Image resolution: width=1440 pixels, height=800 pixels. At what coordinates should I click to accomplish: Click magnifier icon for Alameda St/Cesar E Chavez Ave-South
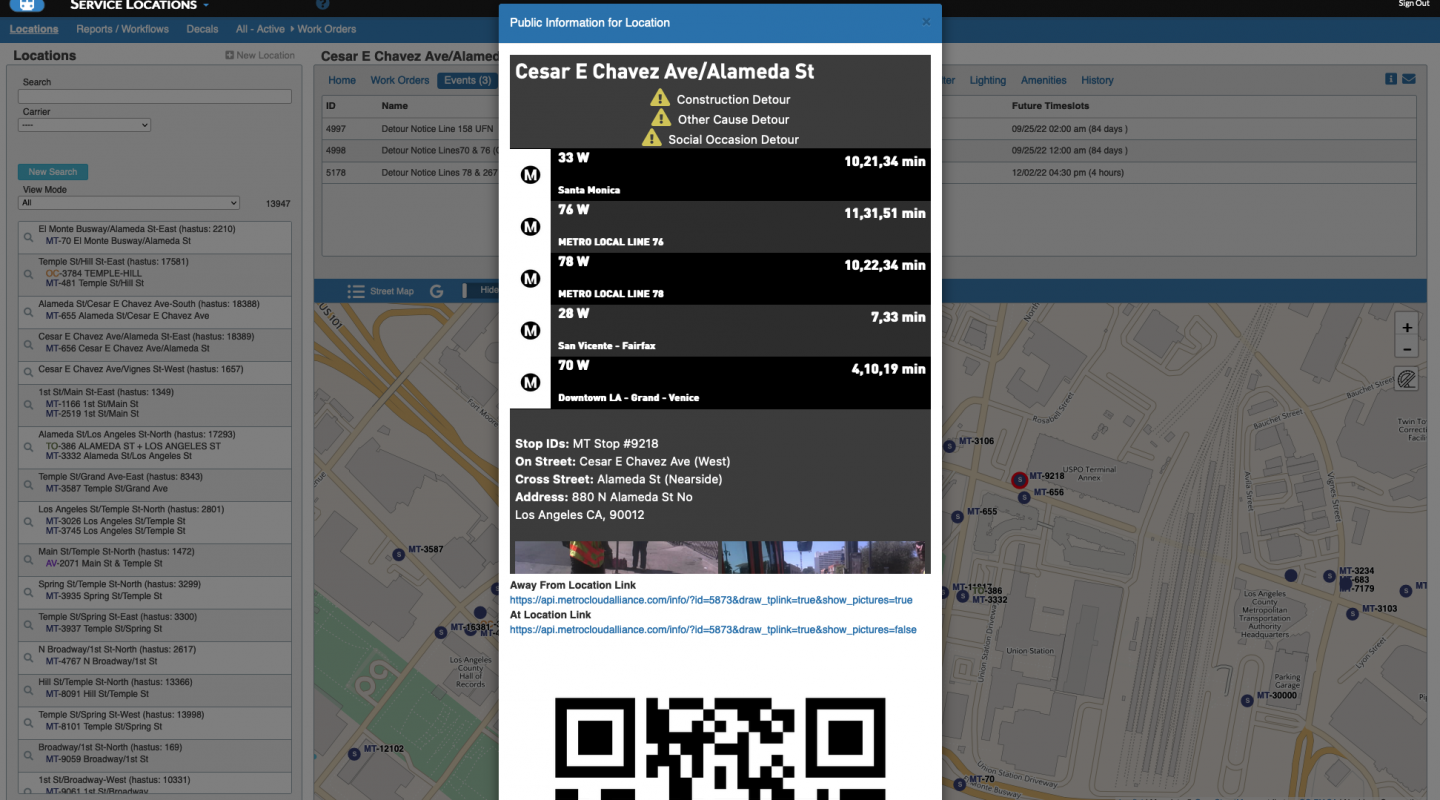tap(28, 312)
